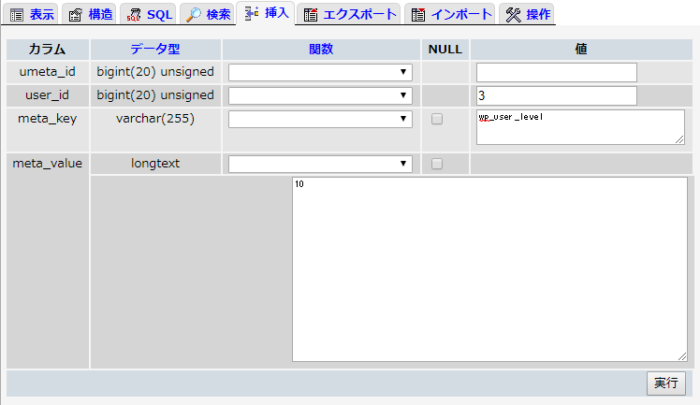This screenshot has width=700, height=405.
Task: Click the 挿入 (Insert) icon
Action: 252,15
